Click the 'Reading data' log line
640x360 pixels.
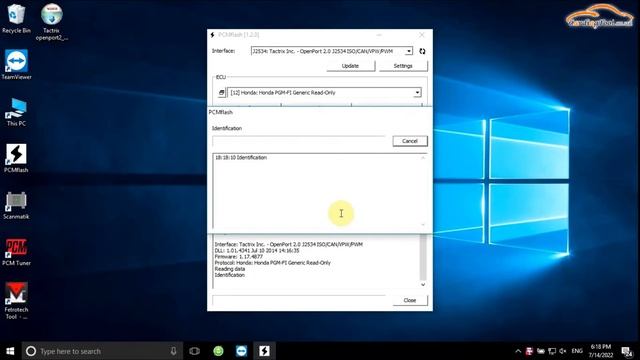pos(230,269)
